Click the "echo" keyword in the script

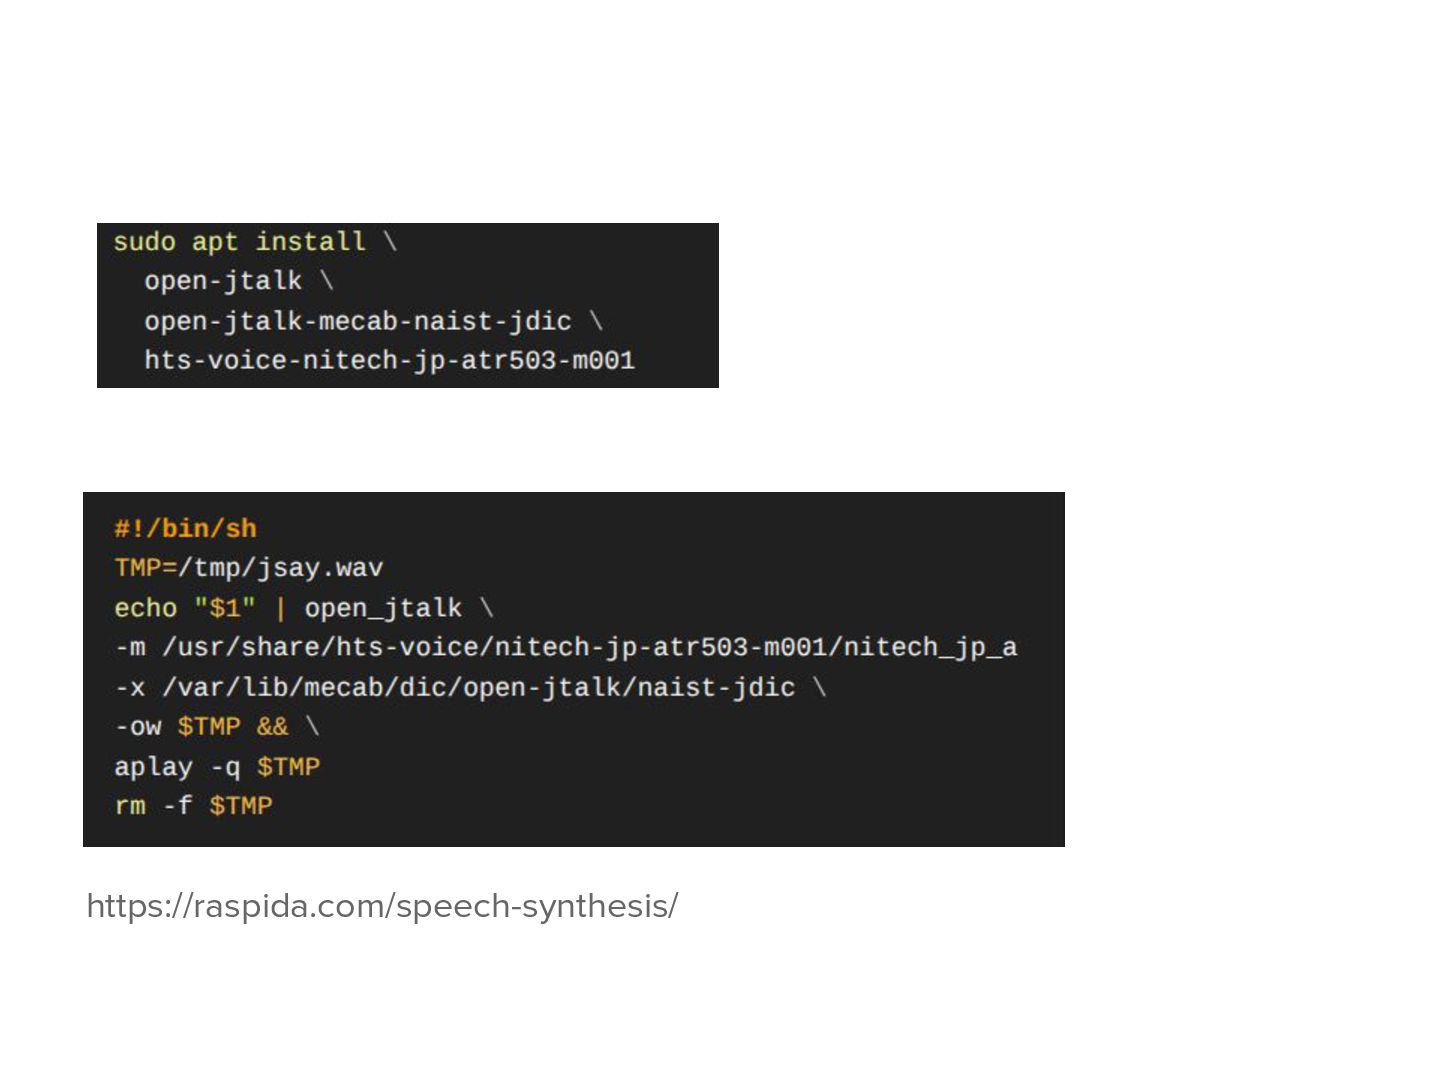[x=145, y=608]
